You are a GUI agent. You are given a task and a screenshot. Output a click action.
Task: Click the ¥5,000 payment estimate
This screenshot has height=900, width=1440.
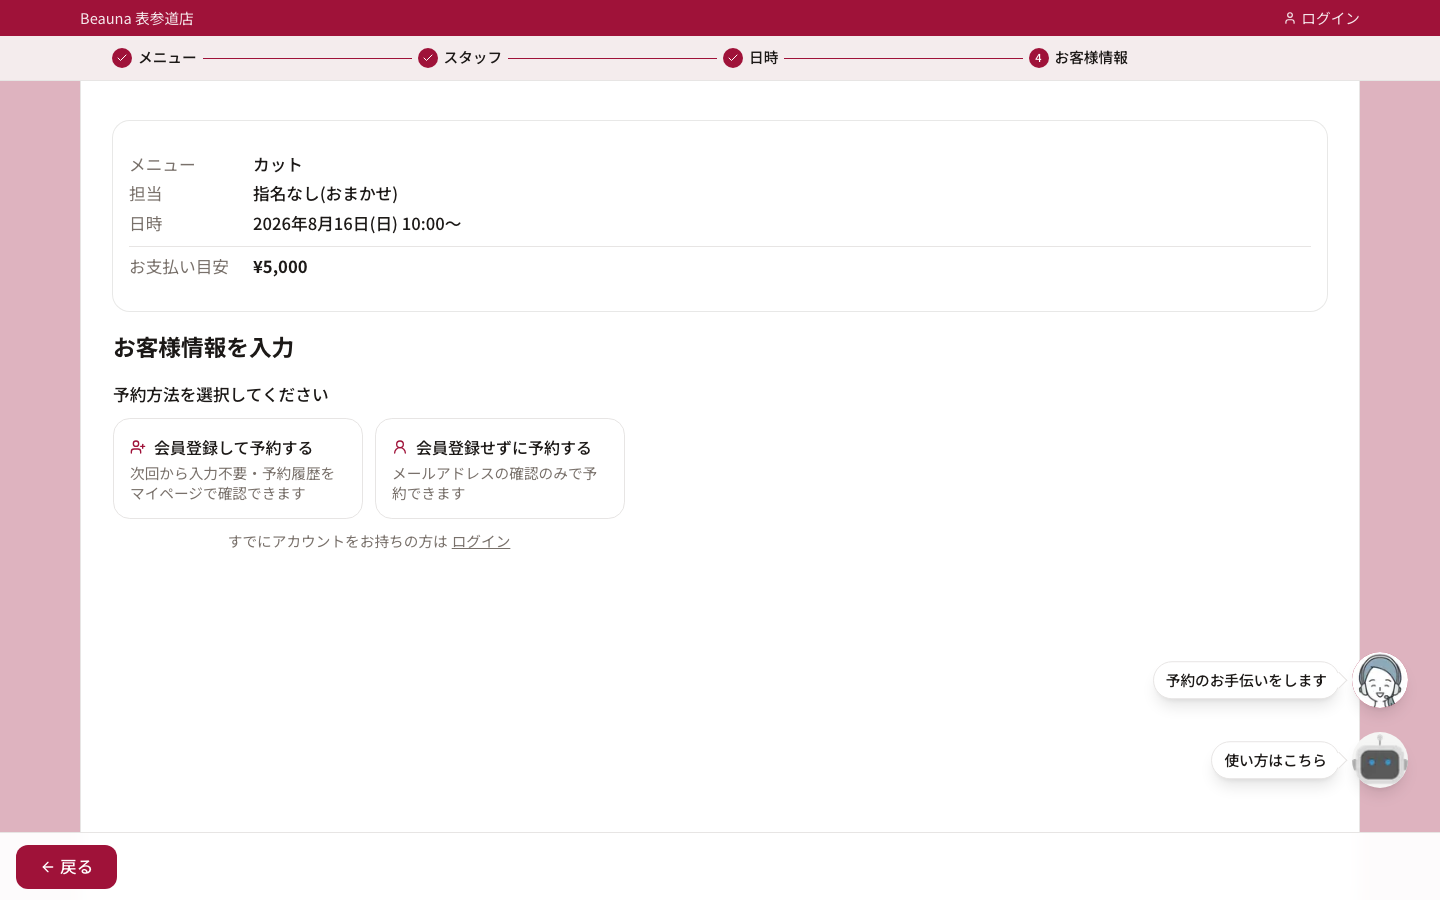coord(280,266)
